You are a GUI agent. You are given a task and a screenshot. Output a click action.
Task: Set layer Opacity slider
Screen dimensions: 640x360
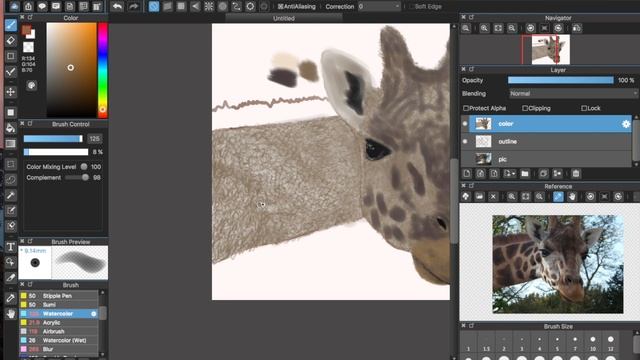(x=560, y=80)
